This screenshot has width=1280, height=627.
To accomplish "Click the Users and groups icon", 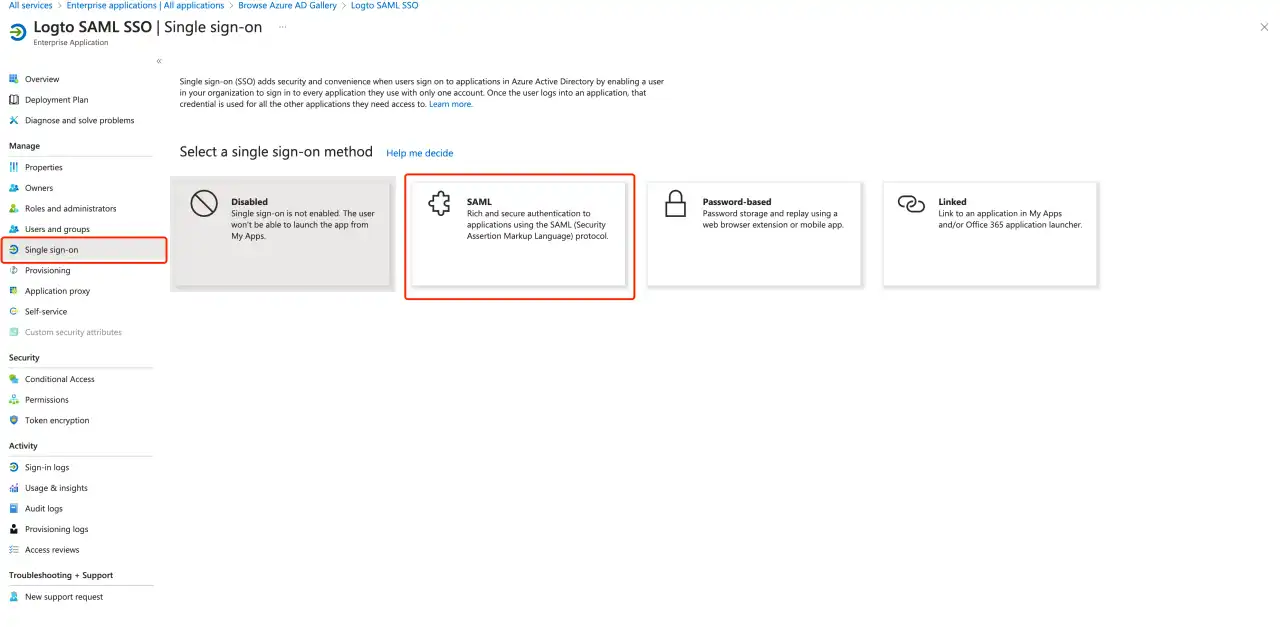I will [15, 228].
